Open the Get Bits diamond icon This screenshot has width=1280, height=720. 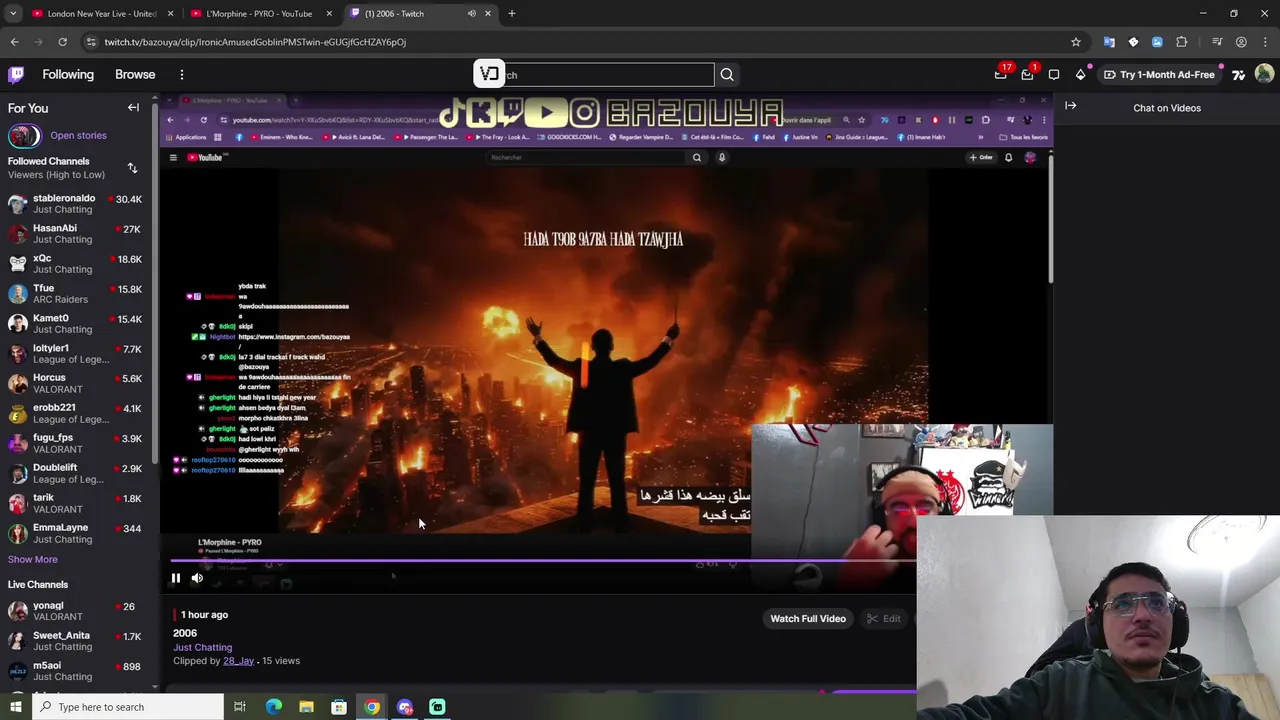[1080, 74]
